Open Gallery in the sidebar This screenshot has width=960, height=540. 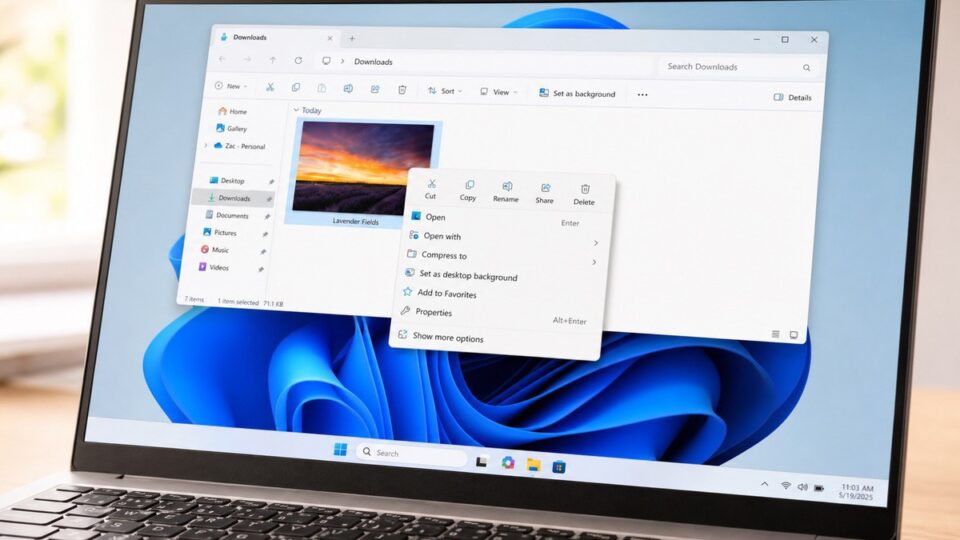[231, 129]
